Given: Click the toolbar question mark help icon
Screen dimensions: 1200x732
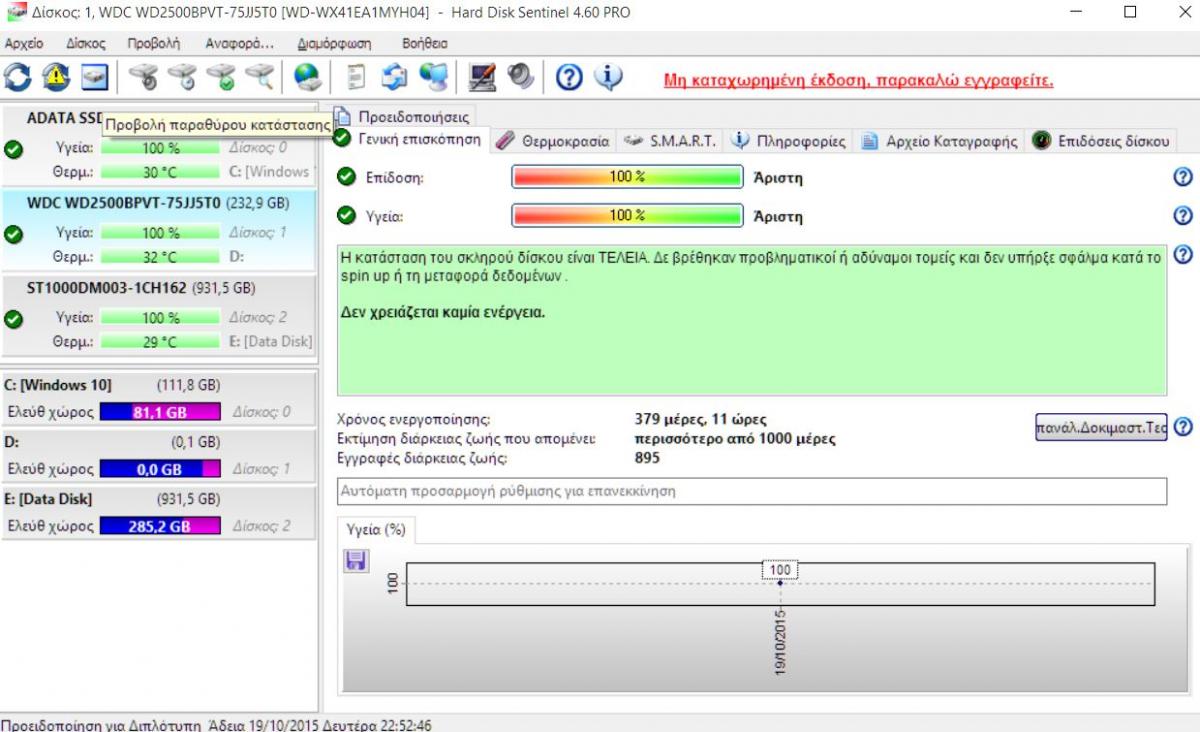Looking at the screenshot, I should 569,77.
